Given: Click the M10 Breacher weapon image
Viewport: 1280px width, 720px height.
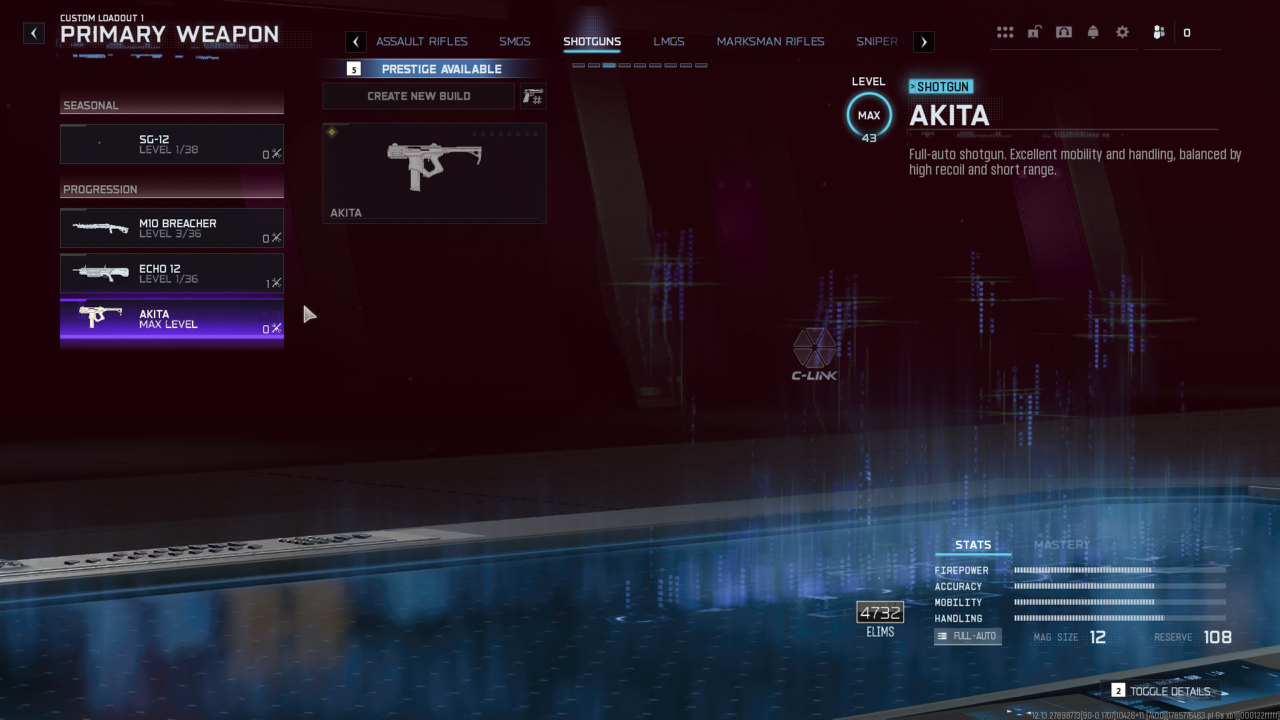Looking at the screenshot, I should pyautogui.click(x=100, y=228).
